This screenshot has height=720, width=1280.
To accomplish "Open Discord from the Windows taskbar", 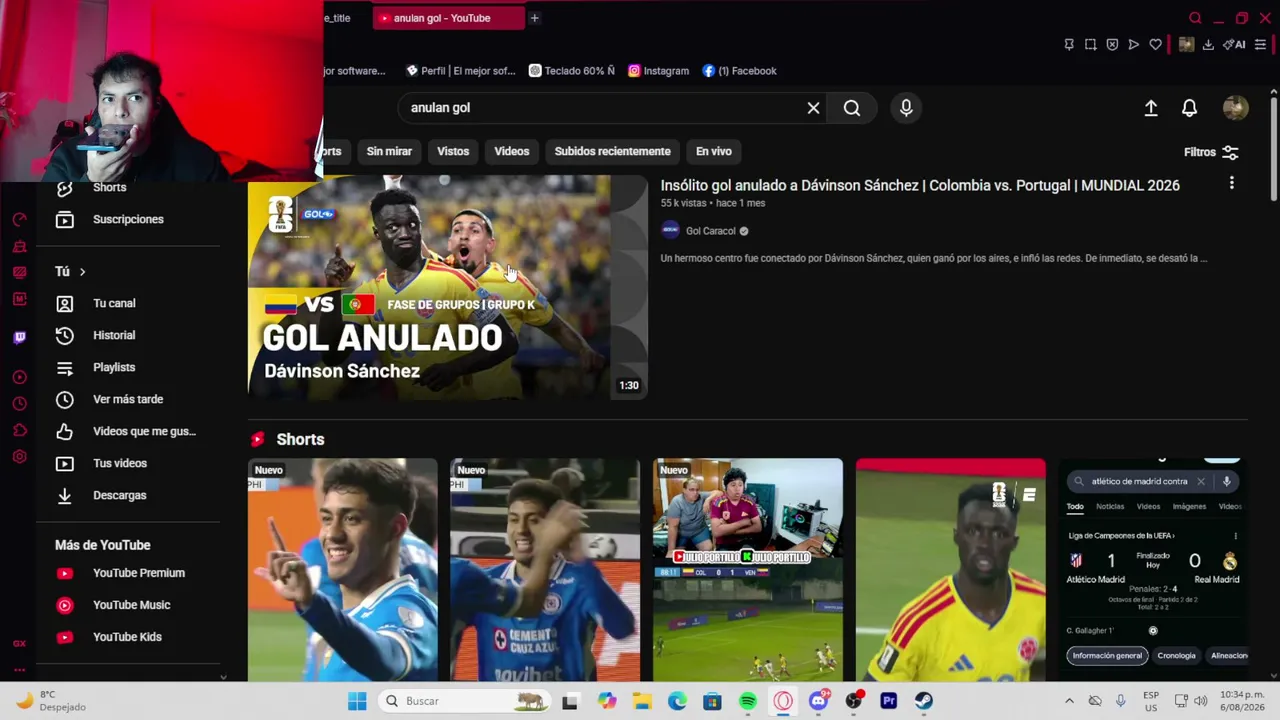I will (x=819, y=701).
